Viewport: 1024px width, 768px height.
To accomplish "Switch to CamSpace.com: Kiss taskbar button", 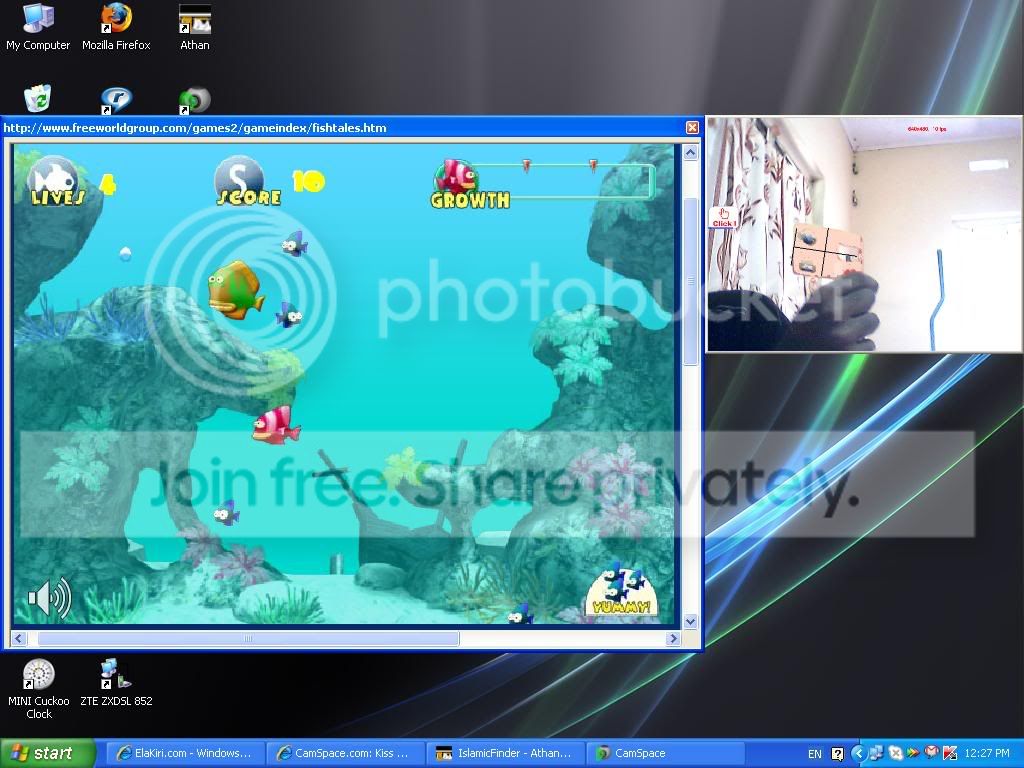I will (x=346, y=753).
